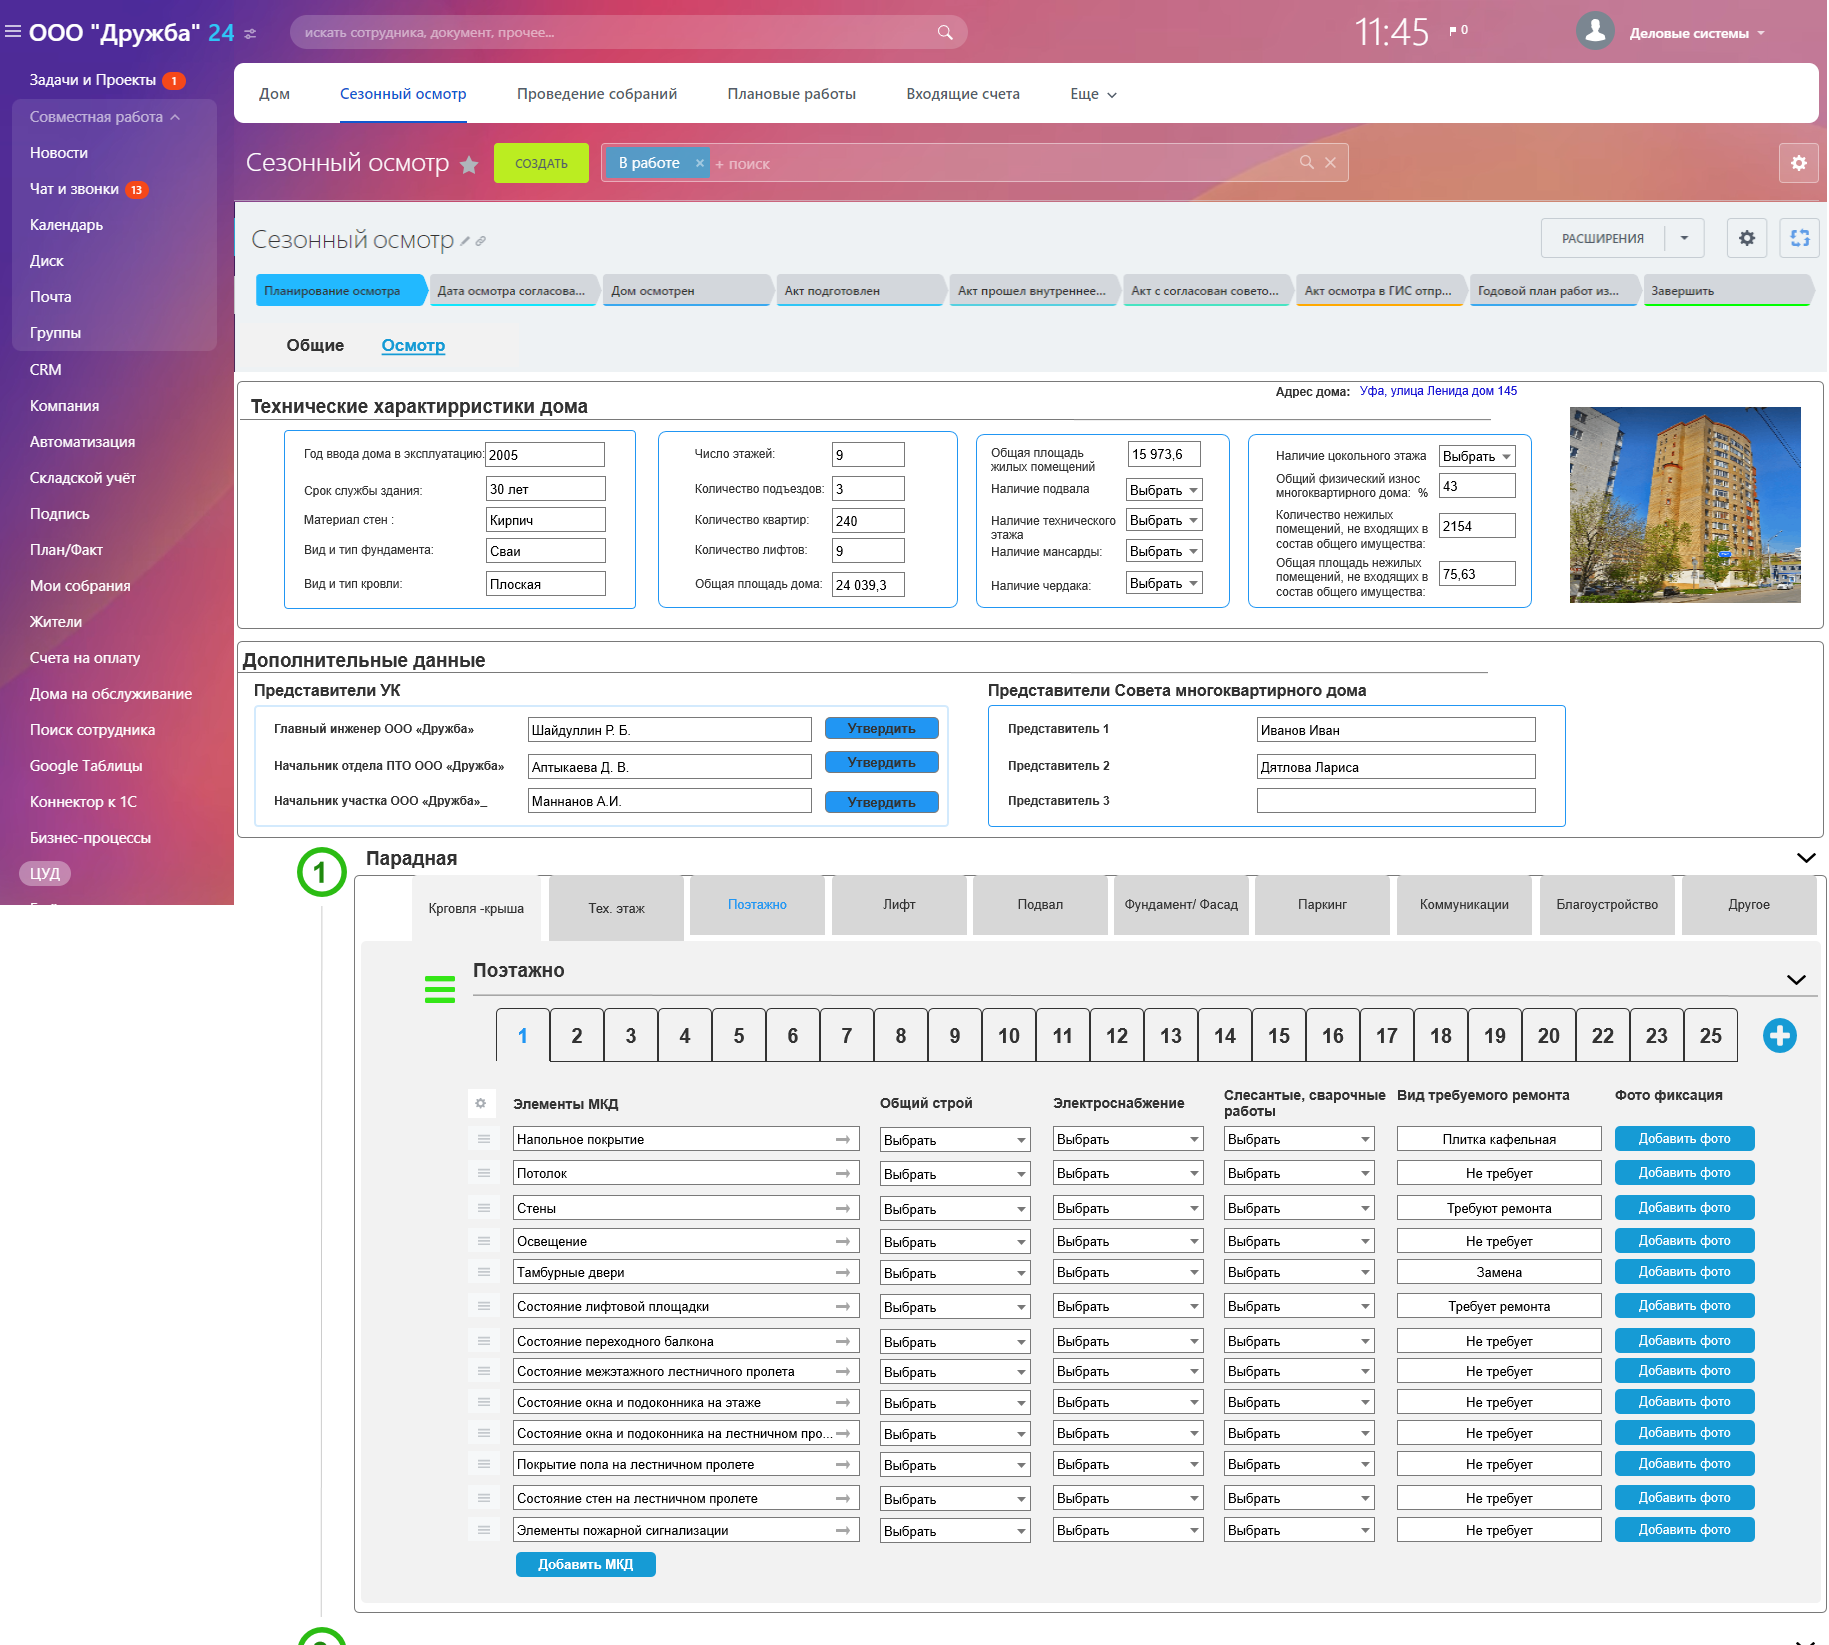This screenshot has height=1645, width=1829.
Task: Click the building photo thumbnail
Action: pyautogui.click(x=1684, y=505)
